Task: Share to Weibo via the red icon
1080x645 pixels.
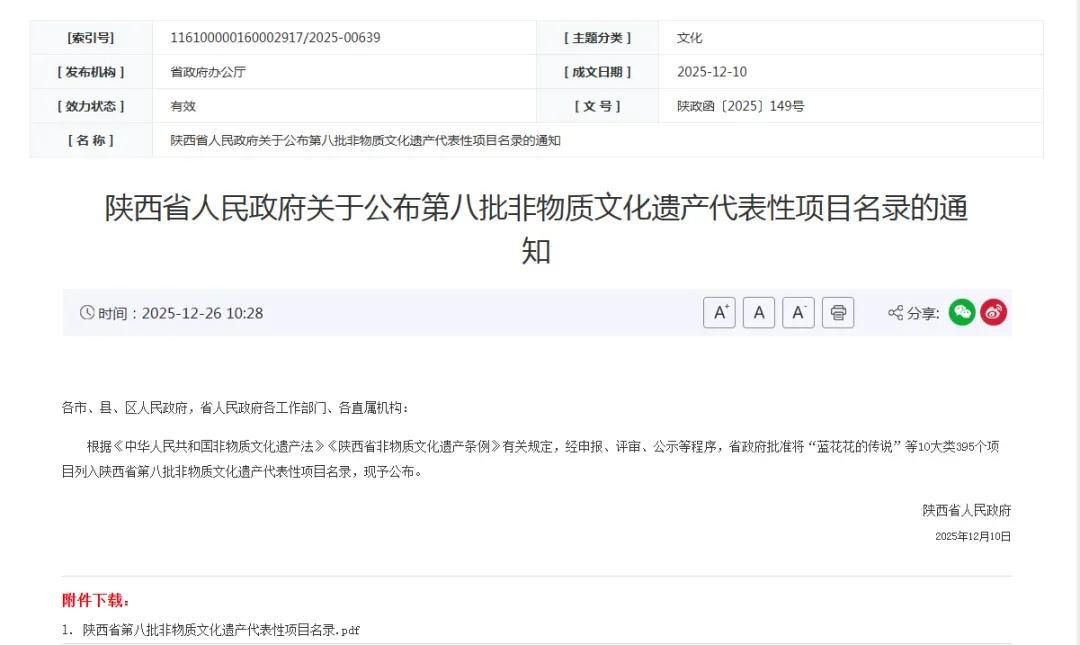Action: pos(993,312)
